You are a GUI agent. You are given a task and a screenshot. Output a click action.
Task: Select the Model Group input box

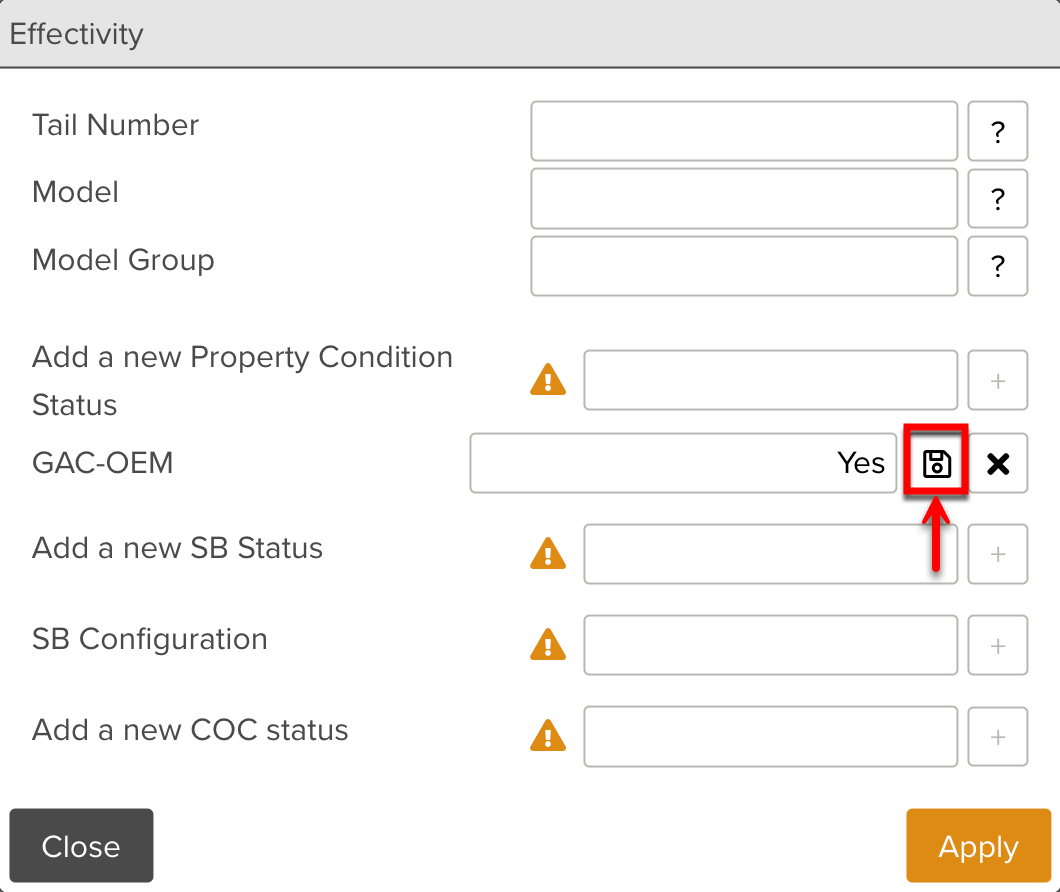(x=744, y=266)
